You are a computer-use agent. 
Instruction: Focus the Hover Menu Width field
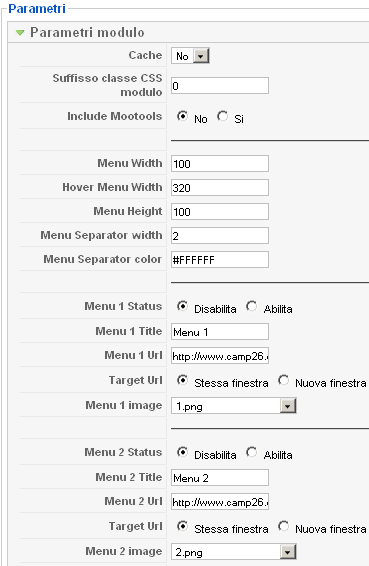(220, 187)
